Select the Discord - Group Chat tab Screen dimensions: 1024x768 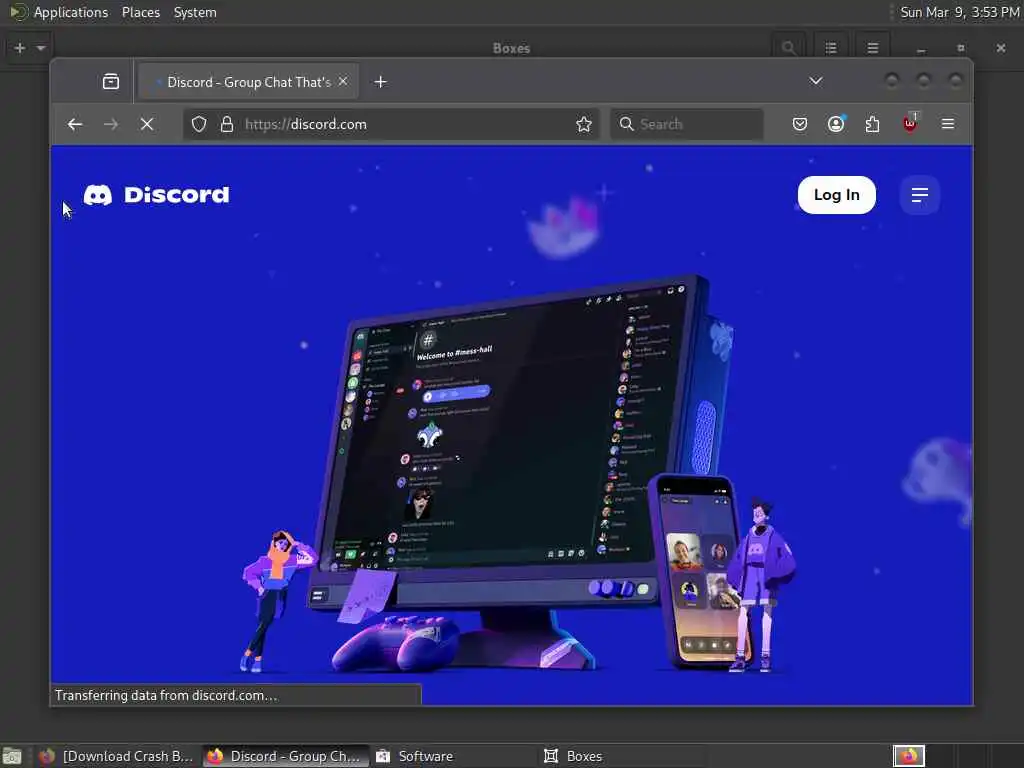249,82
